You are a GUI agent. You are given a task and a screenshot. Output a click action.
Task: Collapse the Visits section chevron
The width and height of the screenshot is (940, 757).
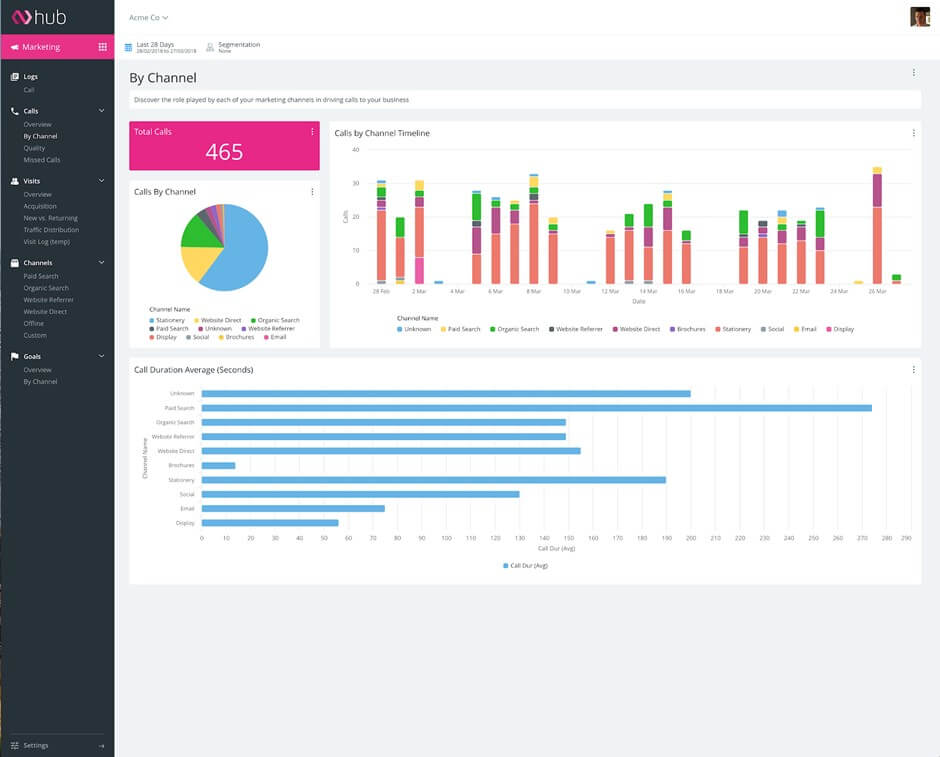pos(101,181)
